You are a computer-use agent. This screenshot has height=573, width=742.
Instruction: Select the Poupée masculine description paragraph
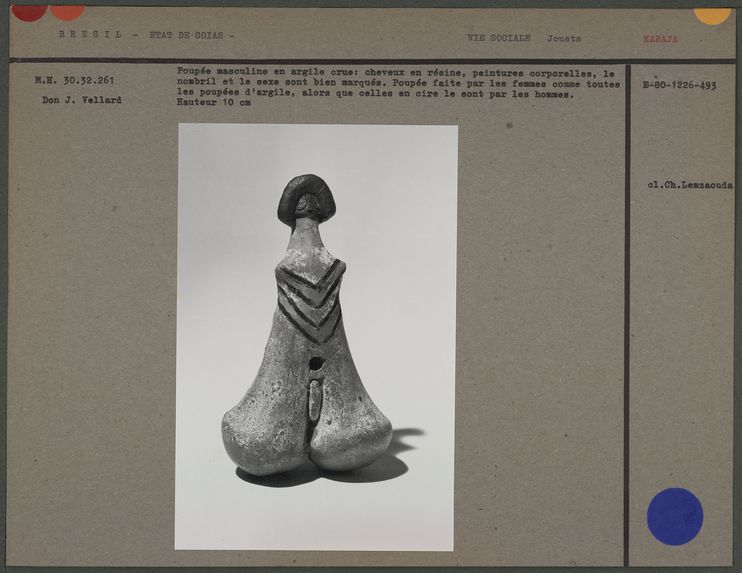click(398, 84)
